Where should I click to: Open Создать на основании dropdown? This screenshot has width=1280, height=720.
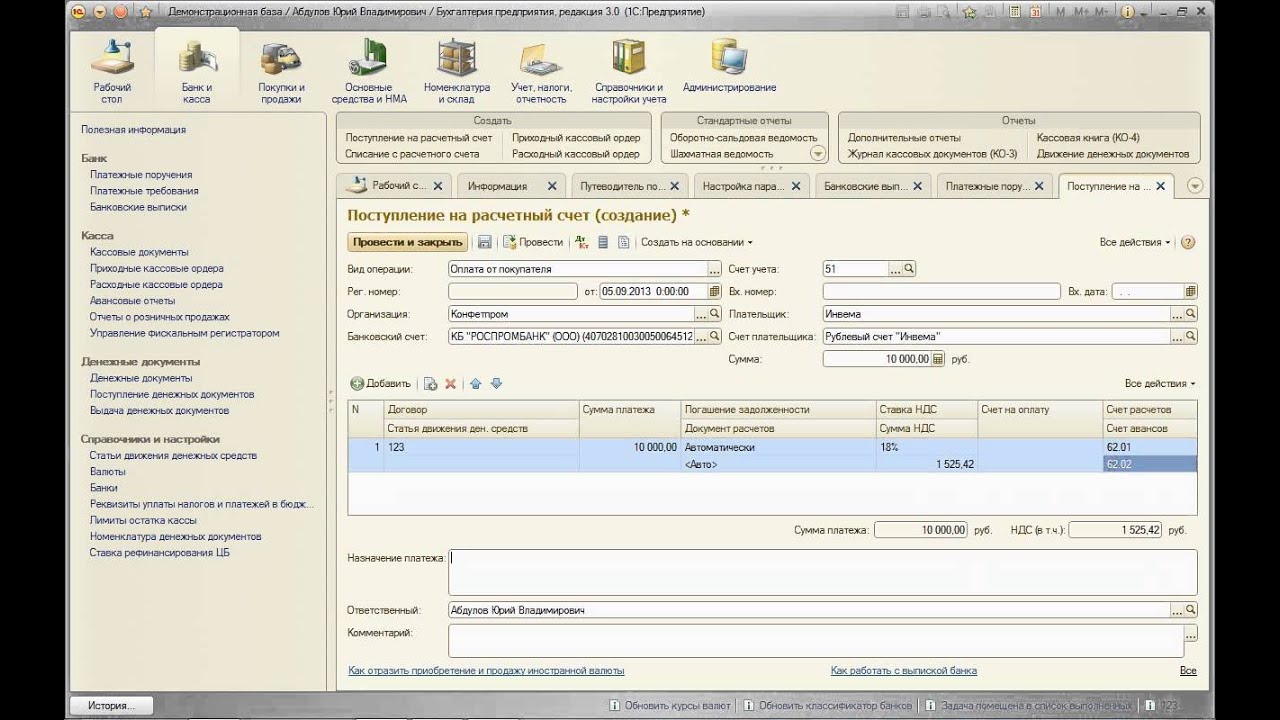tap(697, 242)
